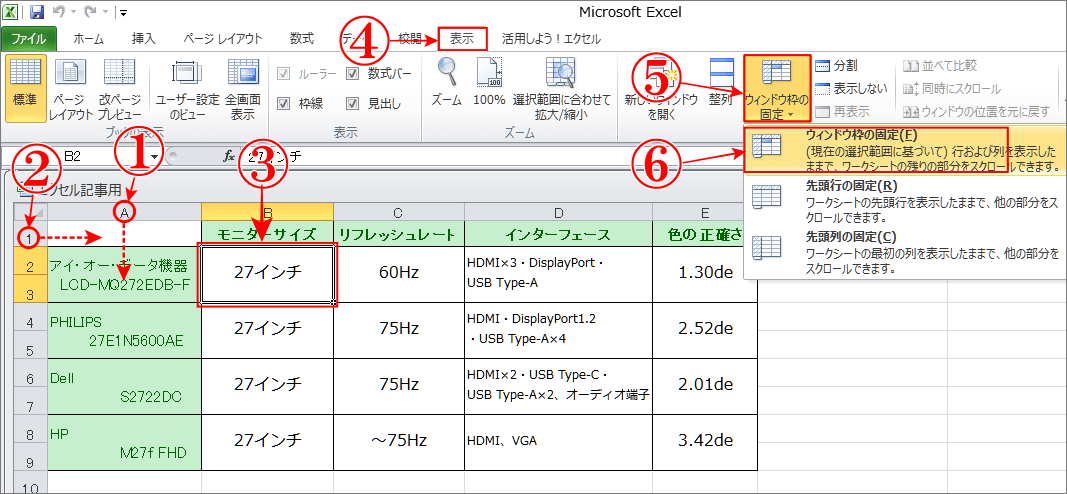Viewport: 1067px width, 494px height.
Task: Click the HDMI、VGA interface cell
Action: click(x=558, y=442)
